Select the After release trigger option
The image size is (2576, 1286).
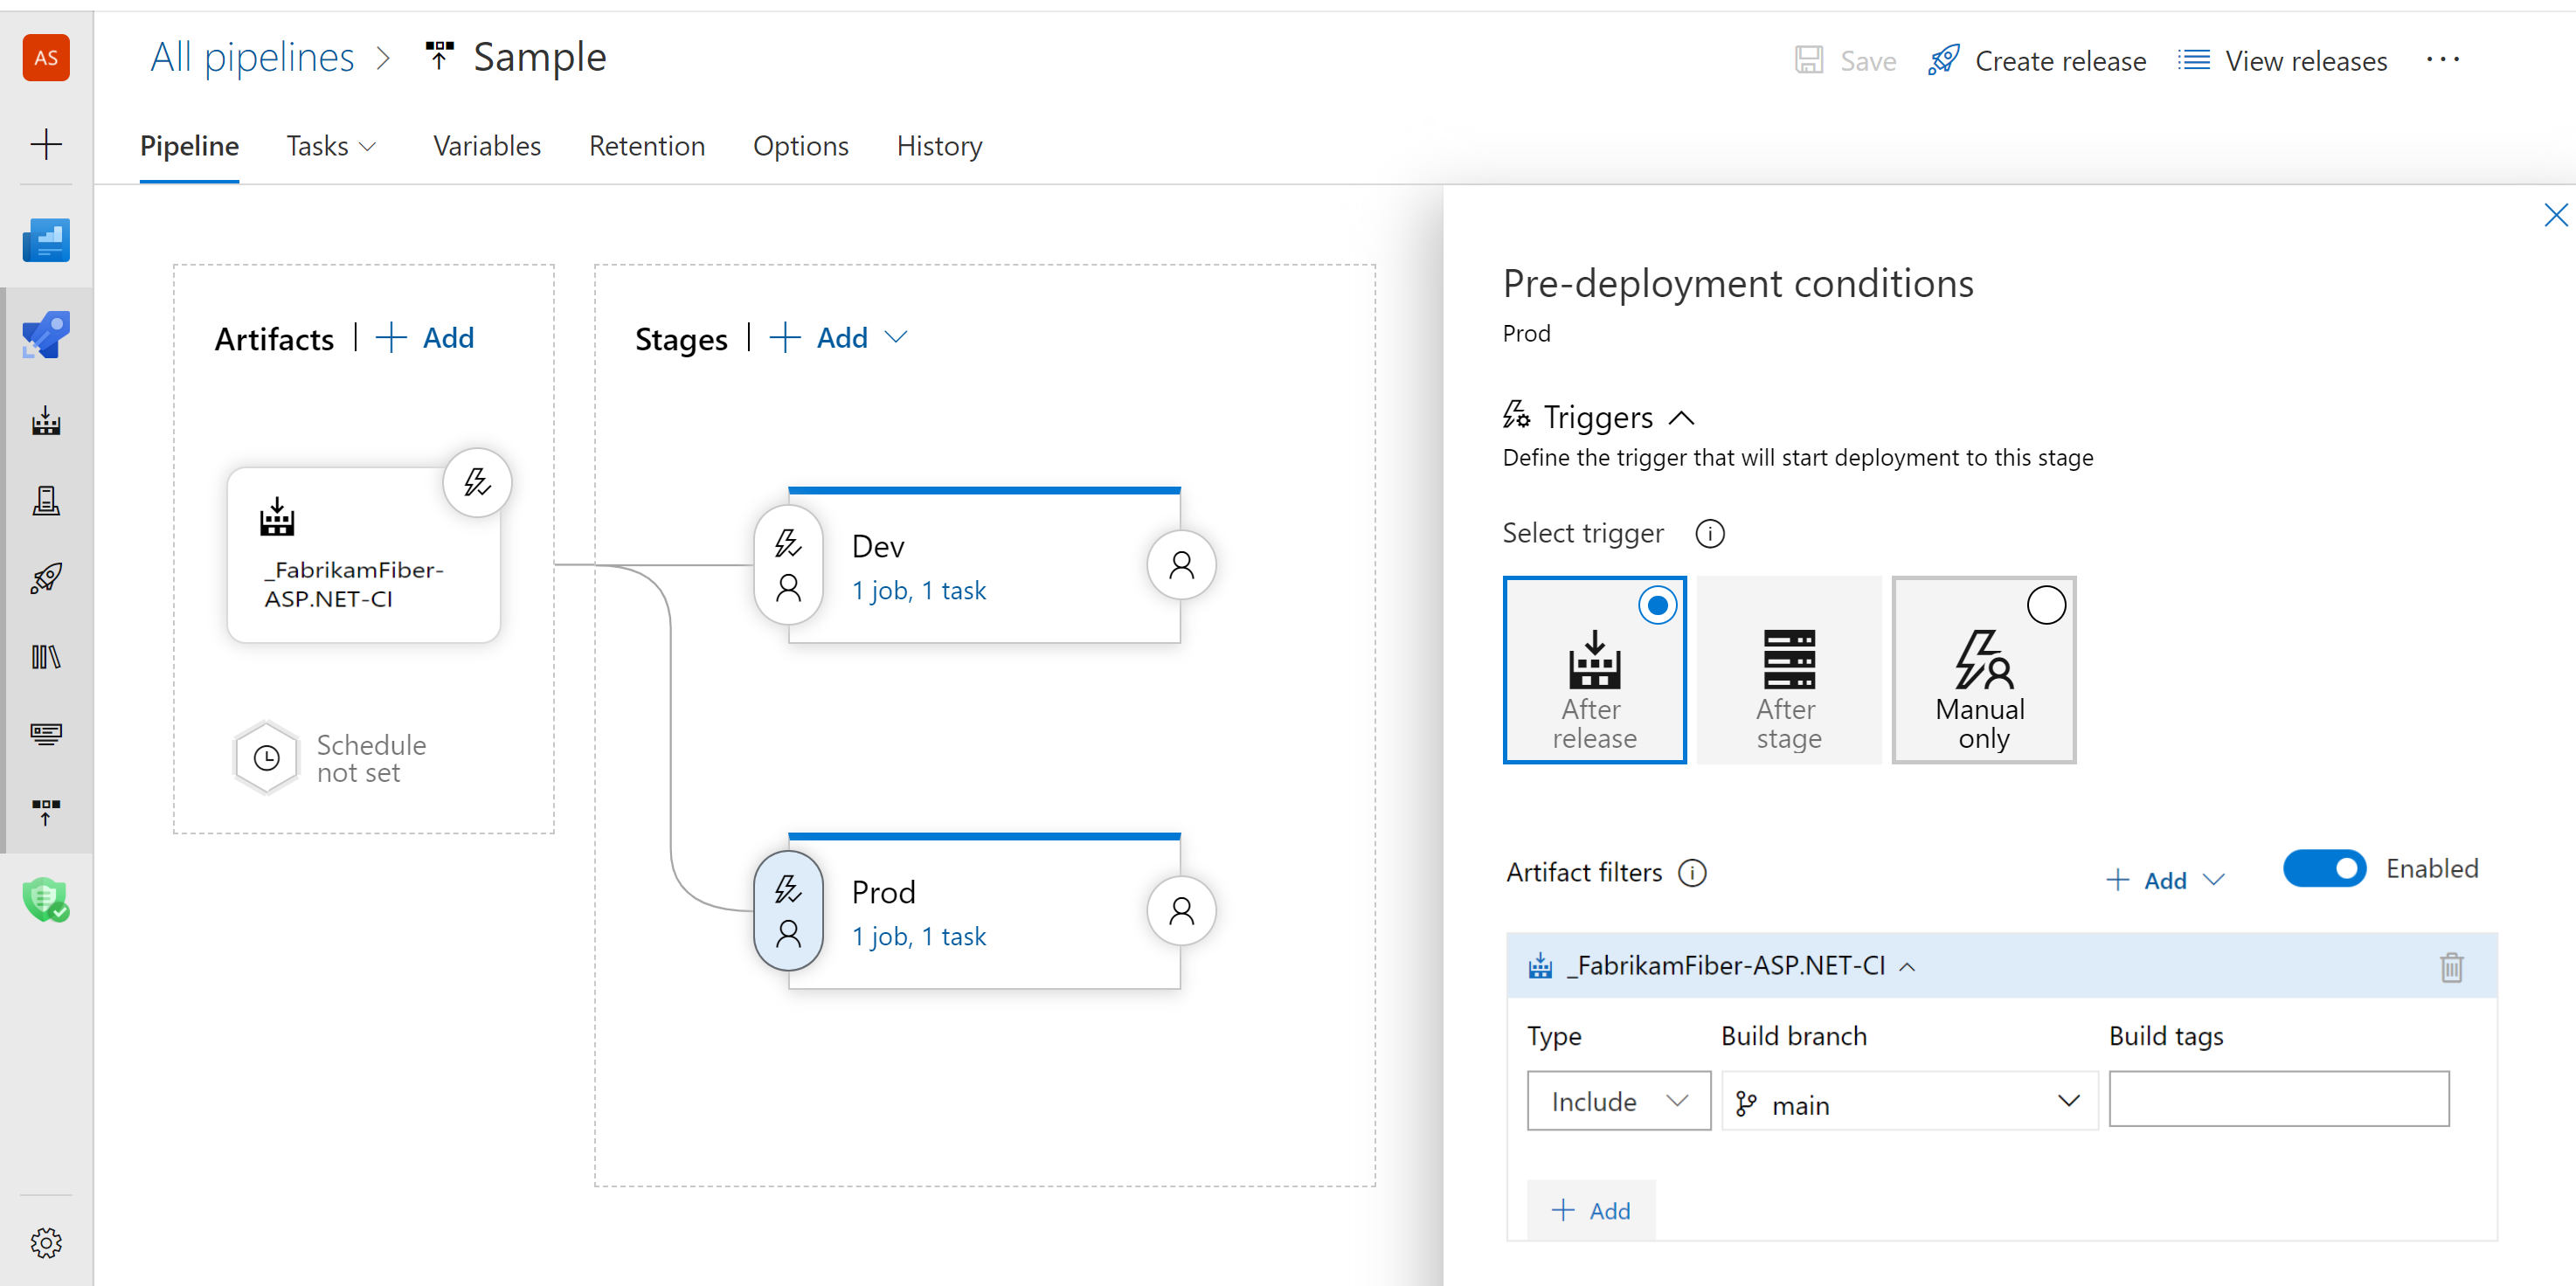[x=1596, y=668]
